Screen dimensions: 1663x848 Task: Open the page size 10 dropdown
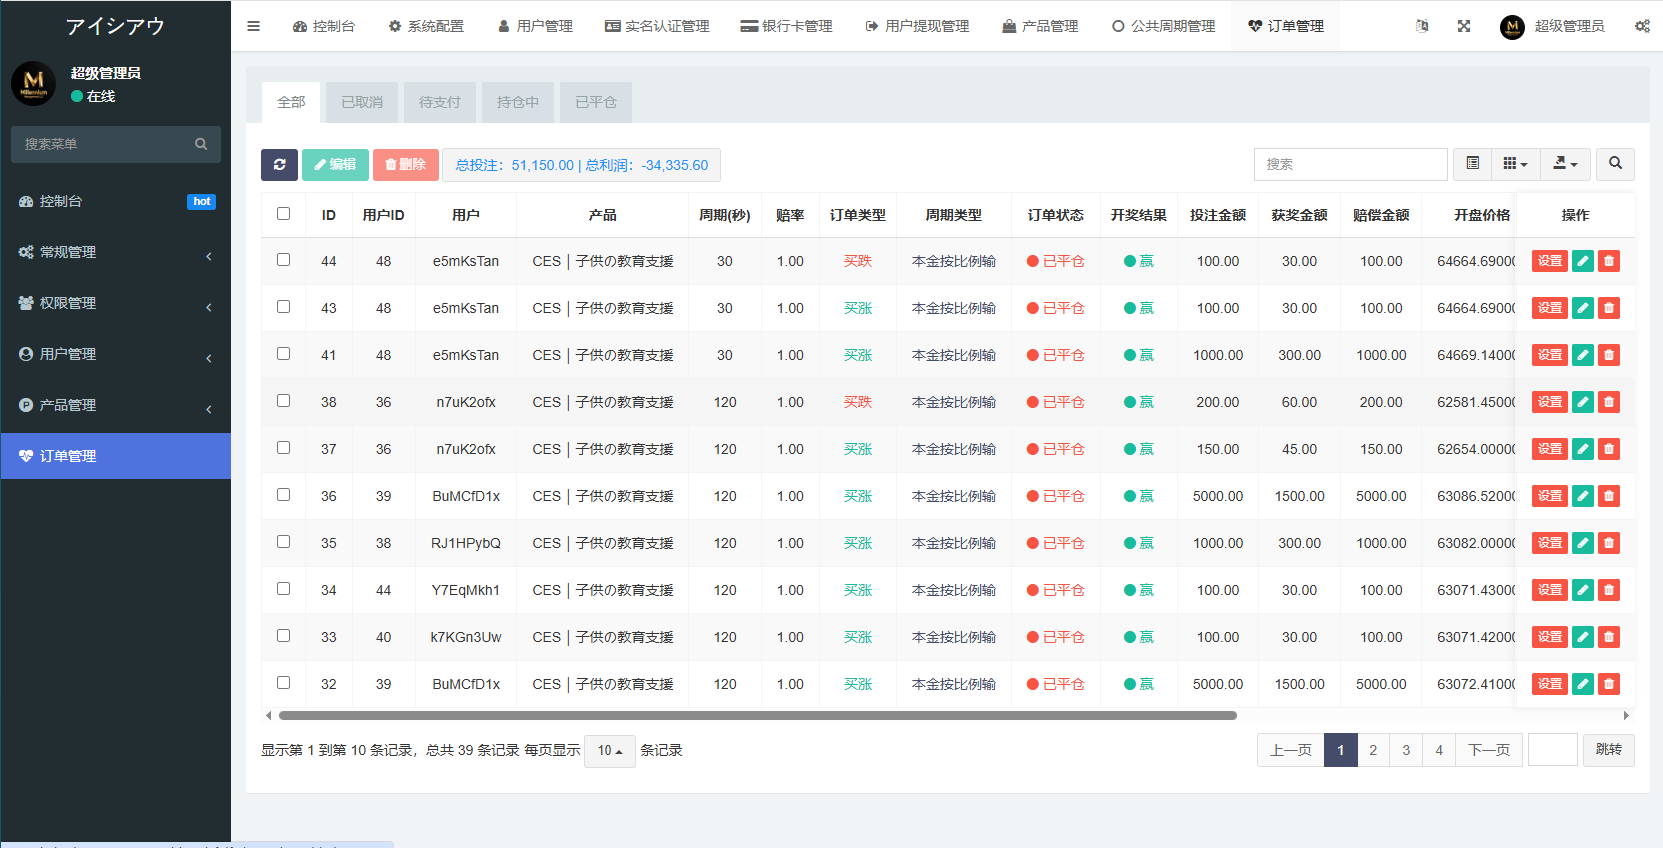point(610,750)
